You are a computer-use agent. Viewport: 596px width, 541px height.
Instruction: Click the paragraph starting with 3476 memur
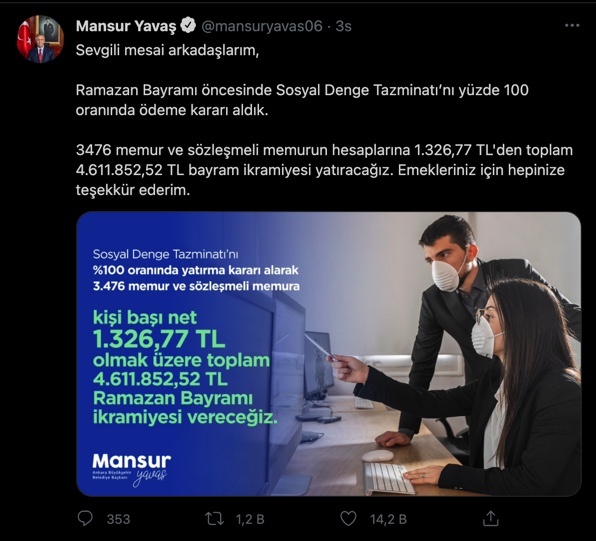pos(324,170)
